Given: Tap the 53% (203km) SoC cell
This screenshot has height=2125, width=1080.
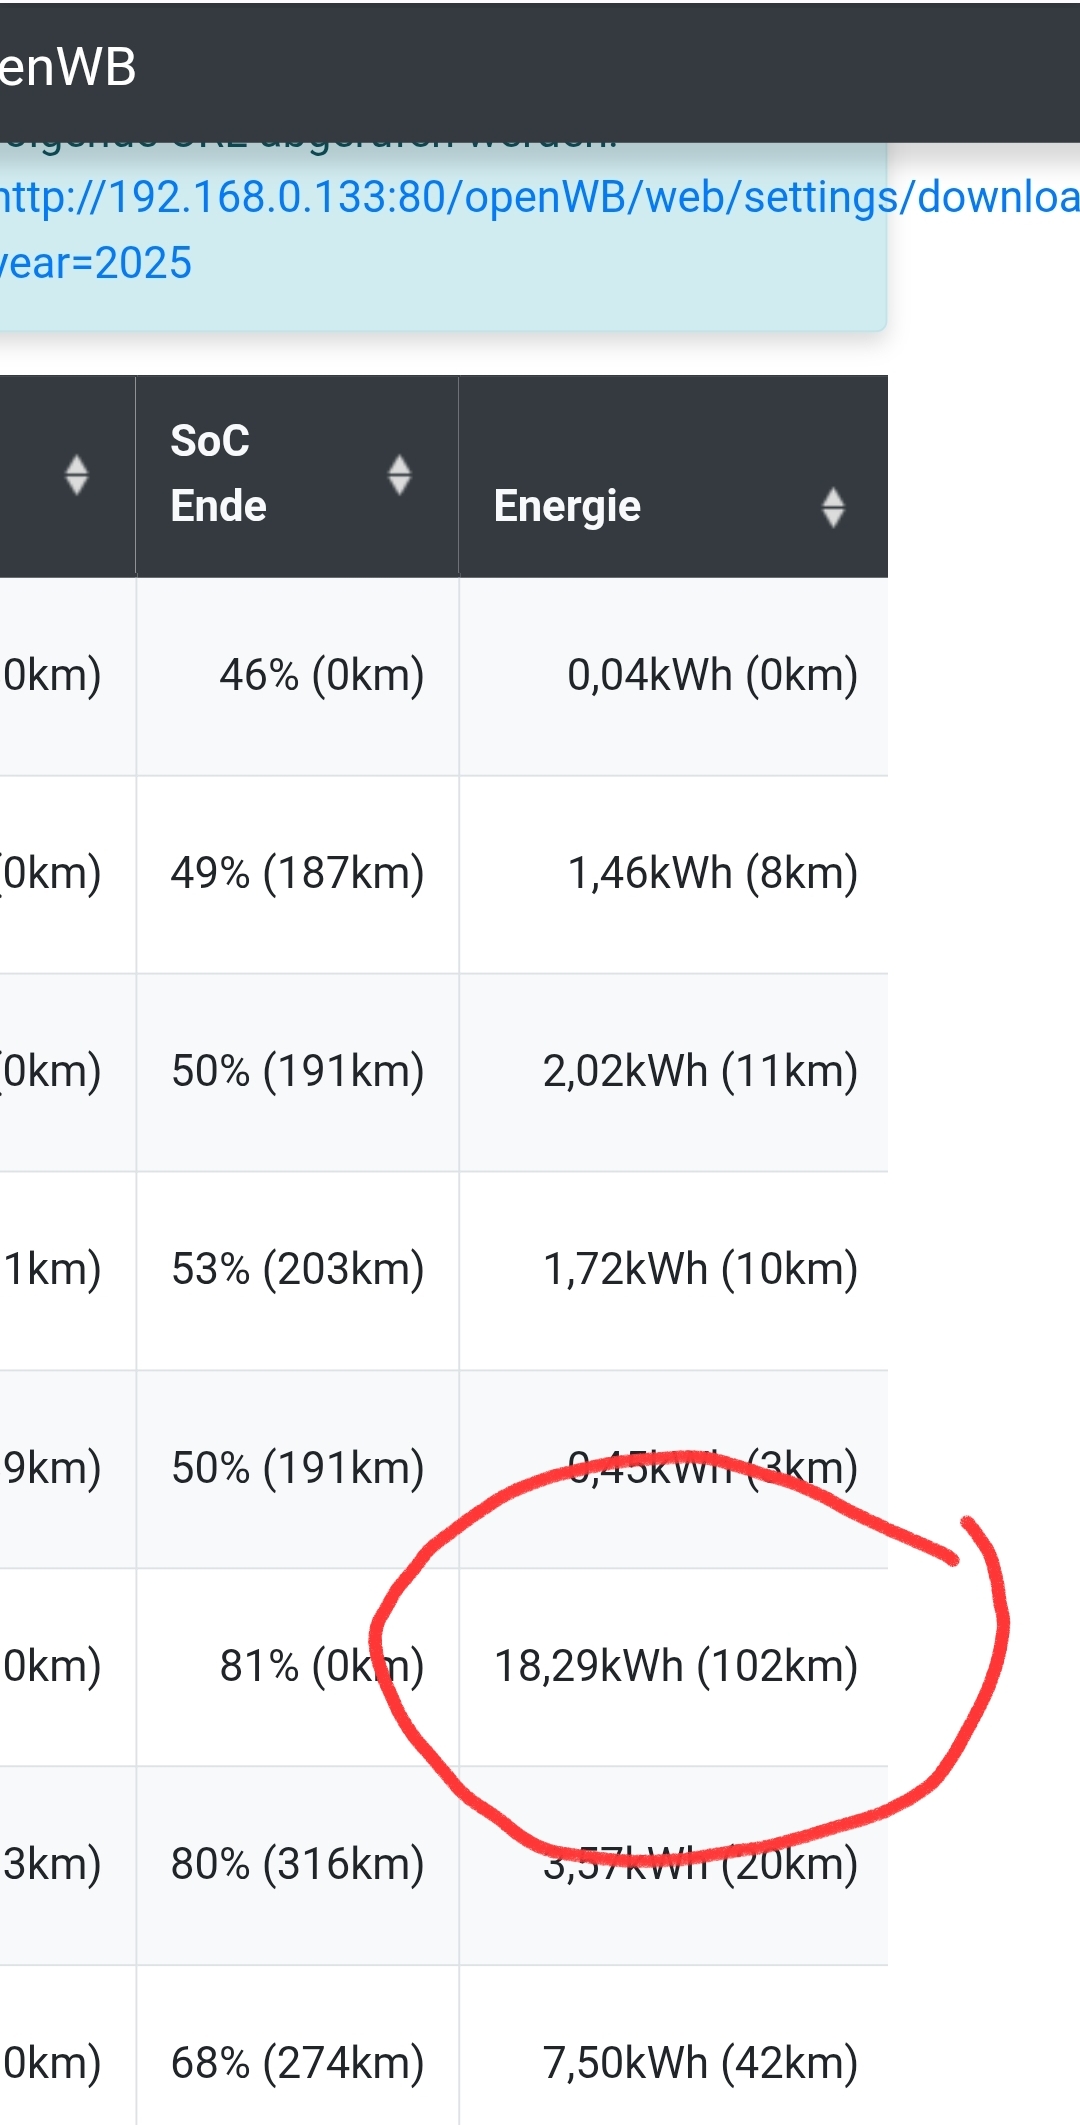Looking at the screenshot, I should click(x=297, y=1269).
